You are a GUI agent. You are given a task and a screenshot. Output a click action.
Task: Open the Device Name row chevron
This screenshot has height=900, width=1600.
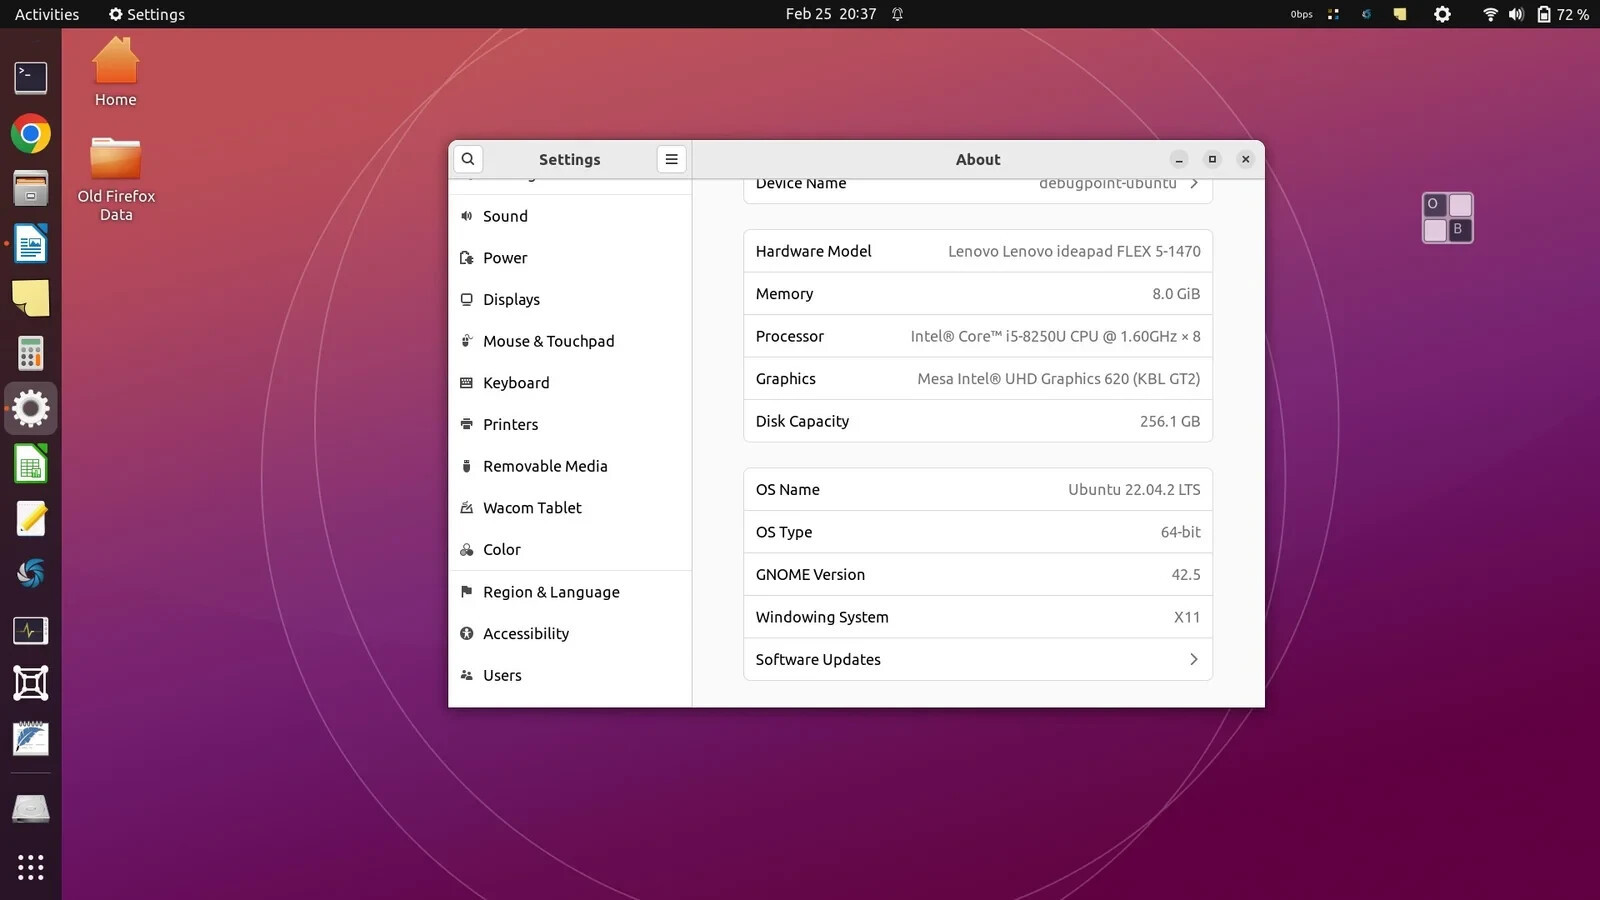1194,184
